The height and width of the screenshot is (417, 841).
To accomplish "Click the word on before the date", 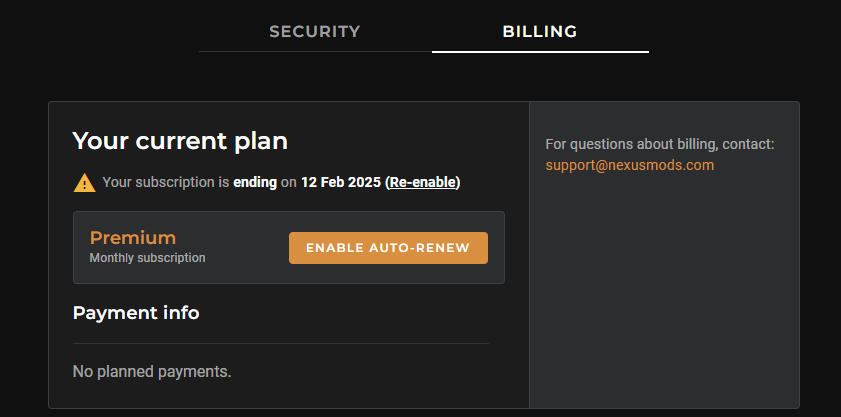I will click(289, 182).
